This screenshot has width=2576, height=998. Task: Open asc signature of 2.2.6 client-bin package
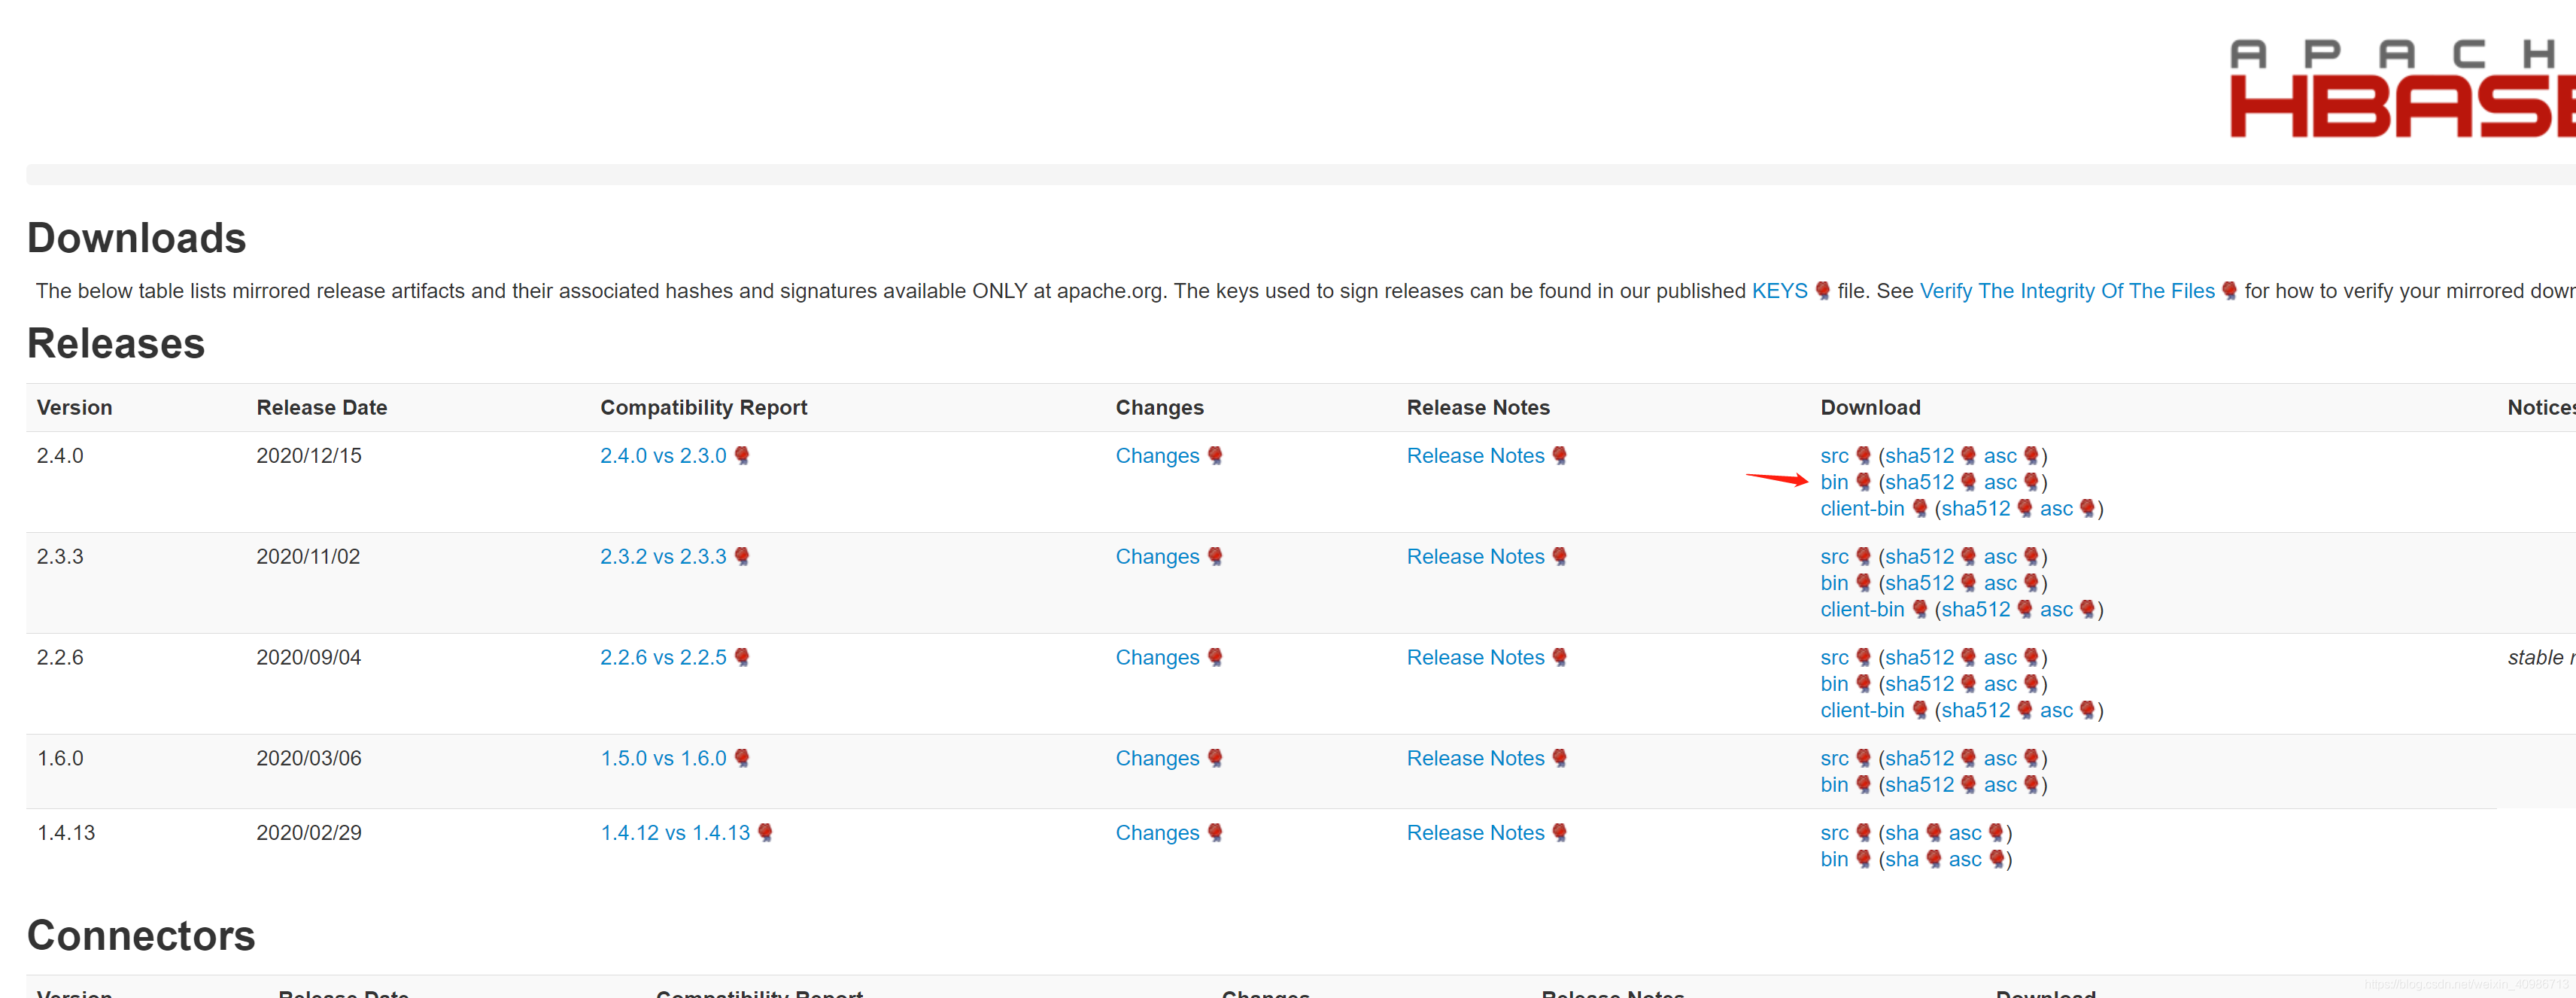point(2056,711)
